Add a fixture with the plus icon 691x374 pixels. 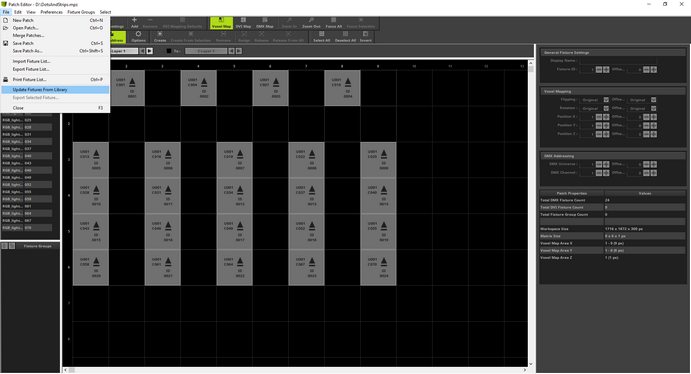(134, 23)
